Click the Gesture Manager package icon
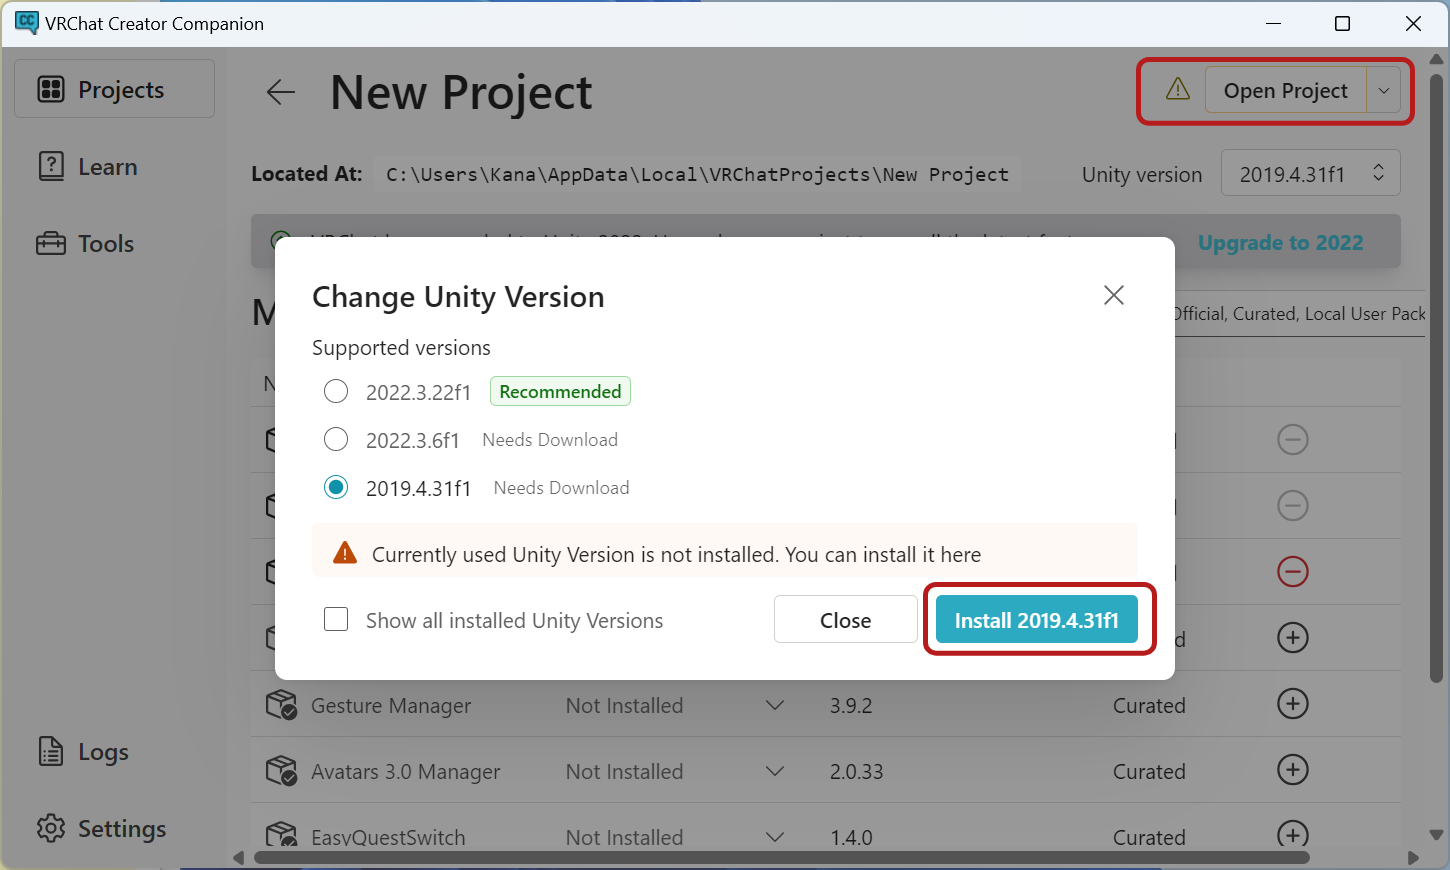 pos(281,705)
